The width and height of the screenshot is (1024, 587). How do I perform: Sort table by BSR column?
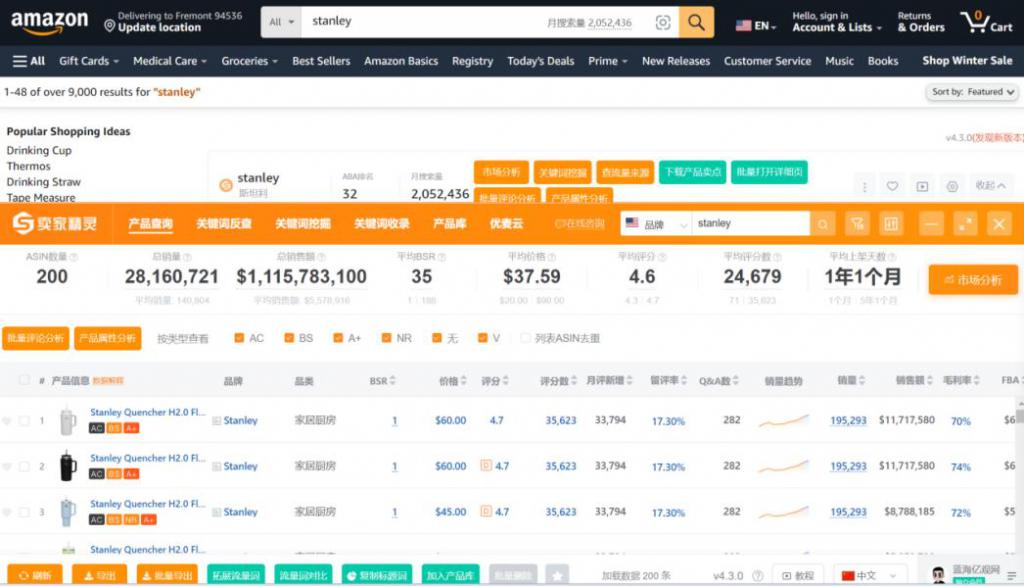coord(383,381)
